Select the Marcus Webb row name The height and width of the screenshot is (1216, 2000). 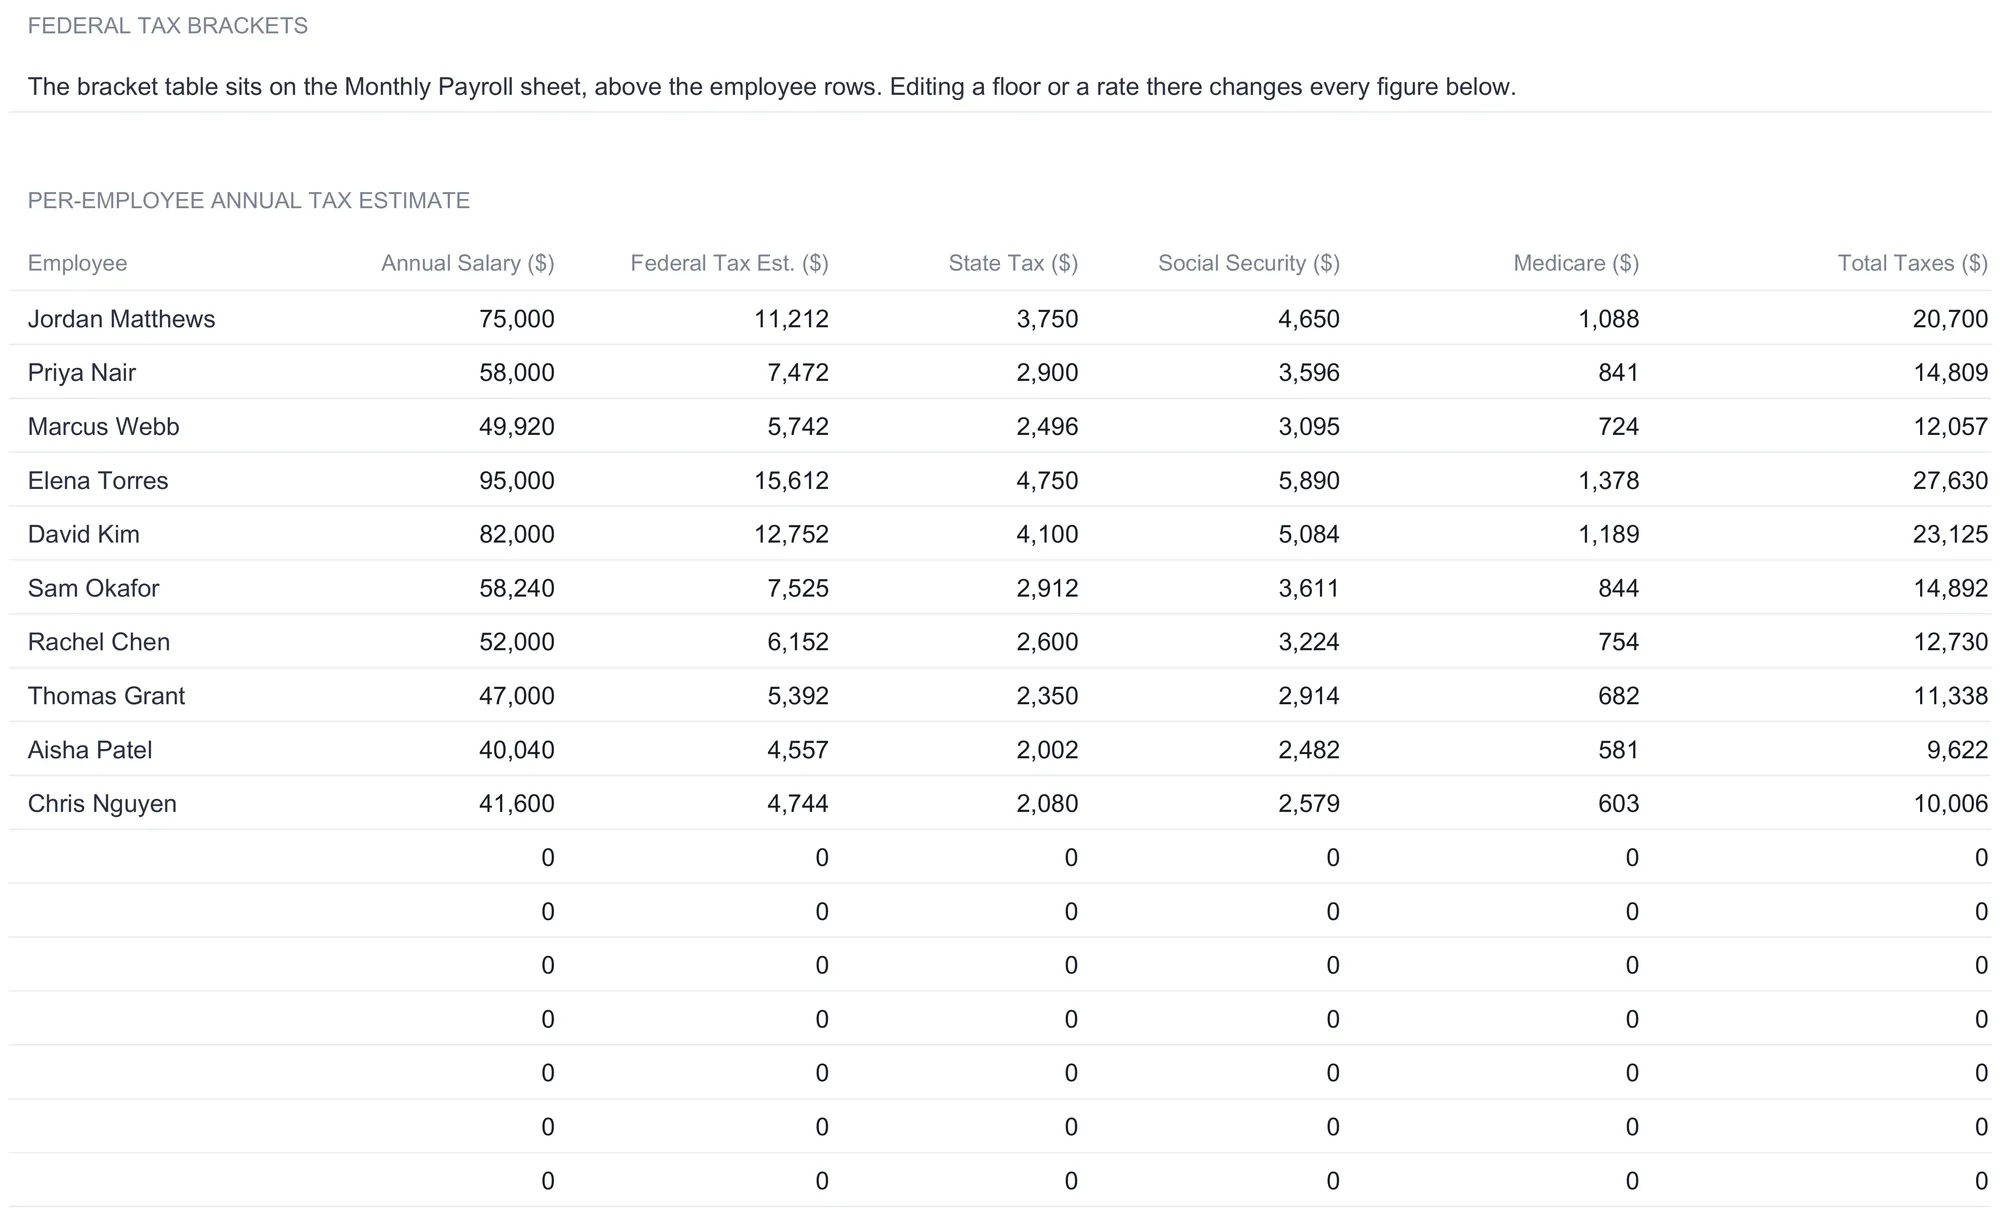point(104,427)
